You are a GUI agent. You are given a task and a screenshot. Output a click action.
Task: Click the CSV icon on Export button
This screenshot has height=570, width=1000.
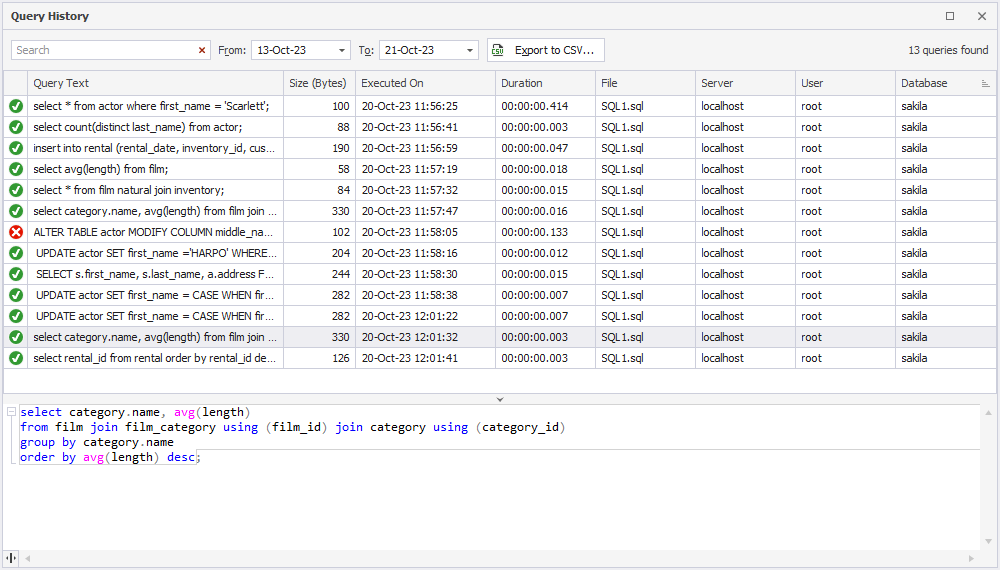tap(498, 50)
